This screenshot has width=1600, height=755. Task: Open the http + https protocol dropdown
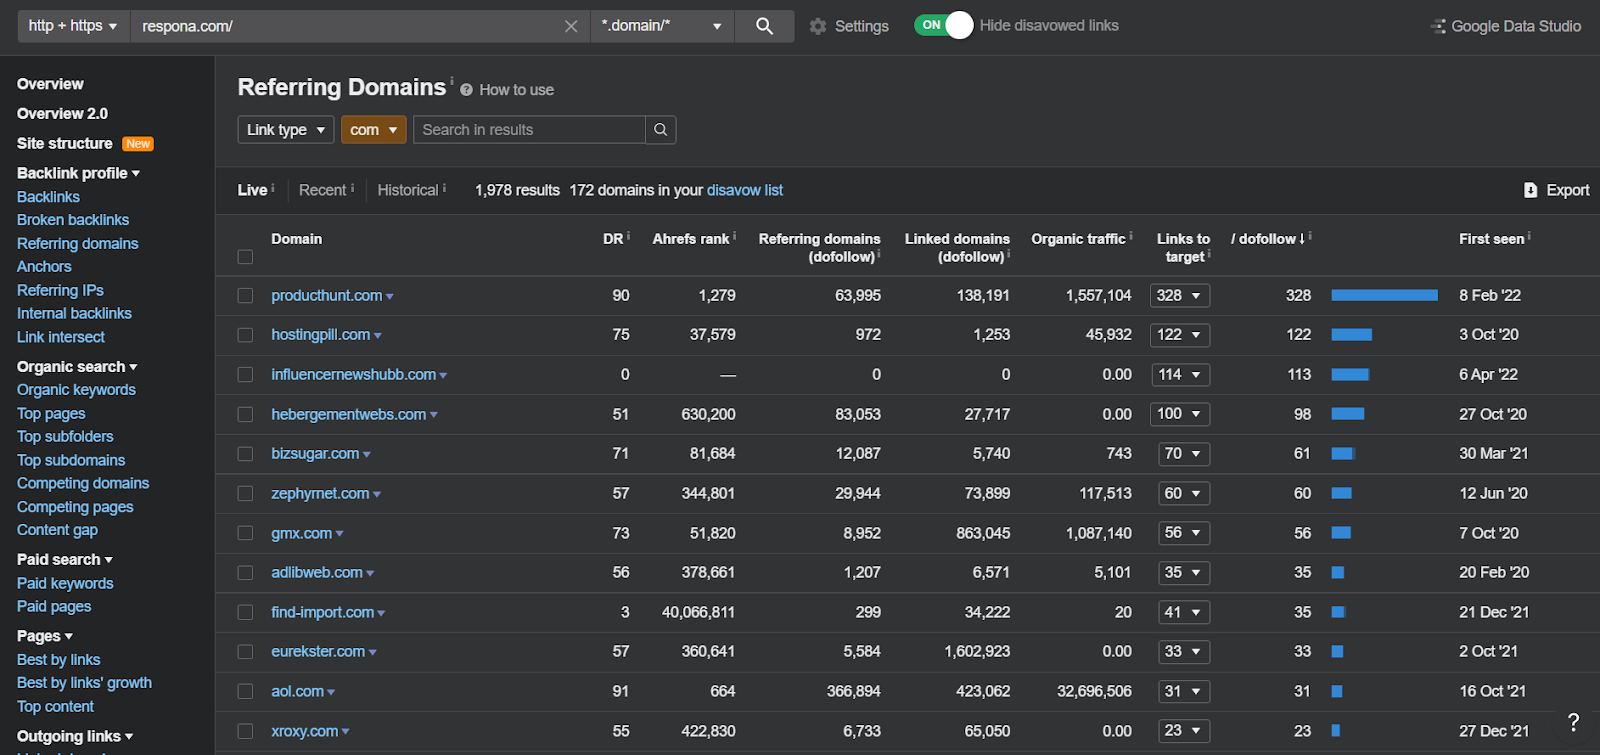pyautogui.click(x=73, y=26)
